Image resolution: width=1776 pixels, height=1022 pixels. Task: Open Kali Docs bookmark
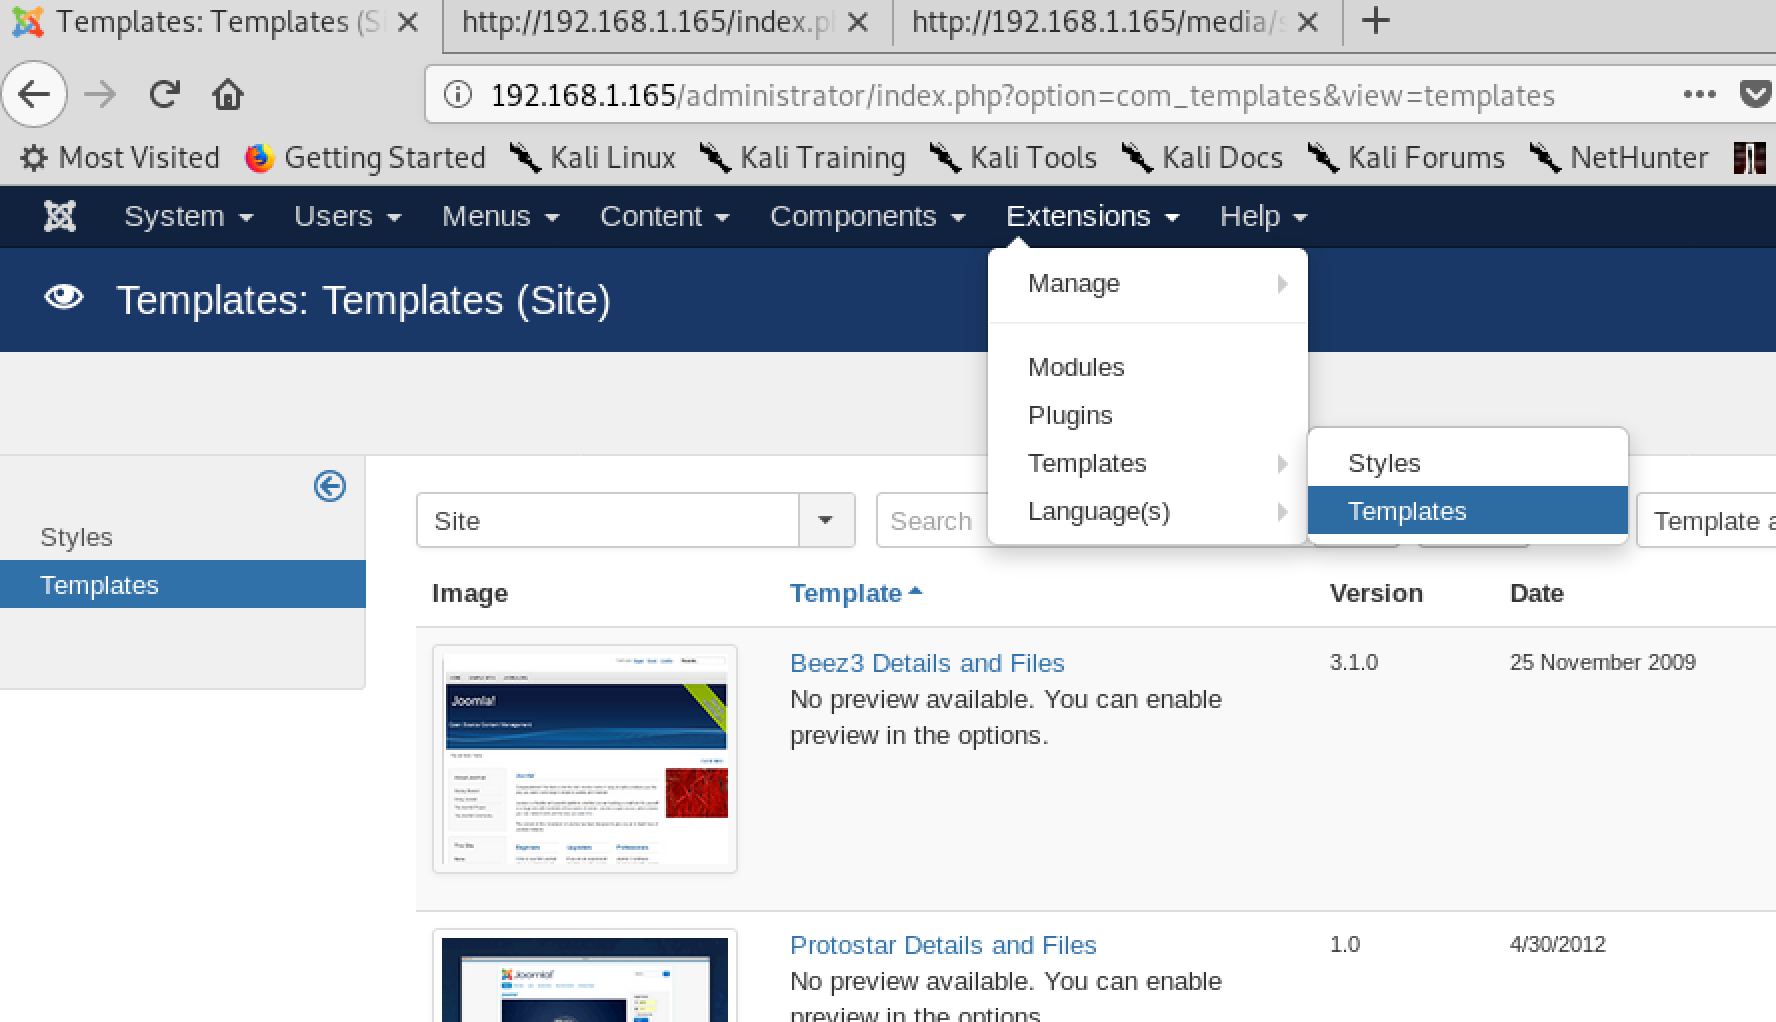click(x=1202, y=157)
